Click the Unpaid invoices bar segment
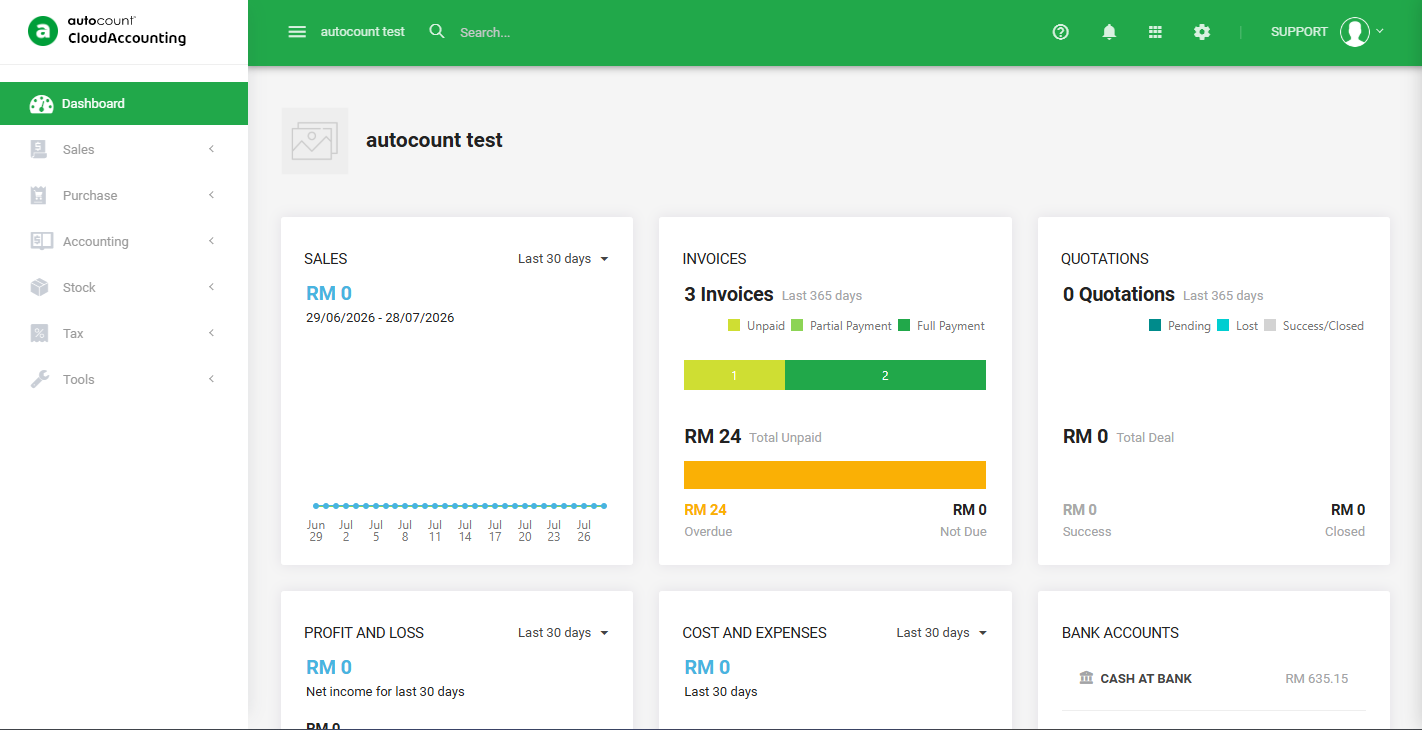This screenshot has width=1422, height=730. tap(734, 375)
